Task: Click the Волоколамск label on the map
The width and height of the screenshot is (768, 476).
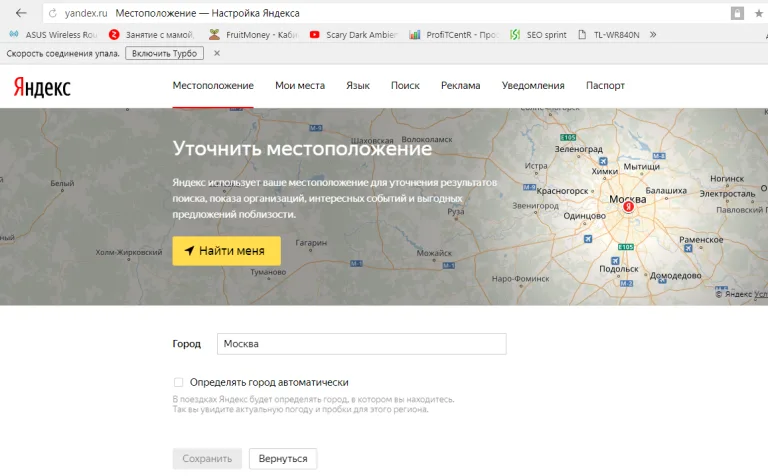Action: pos(427,140)
